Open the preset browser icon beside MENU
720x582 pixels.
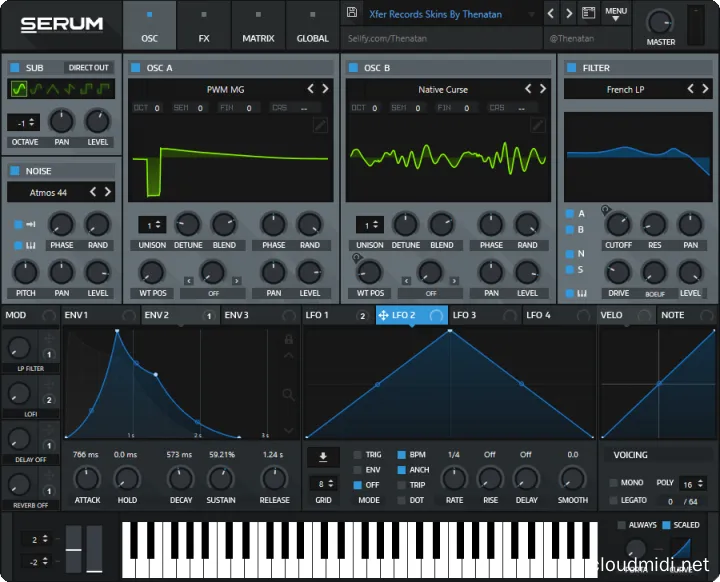pos(588,14)
